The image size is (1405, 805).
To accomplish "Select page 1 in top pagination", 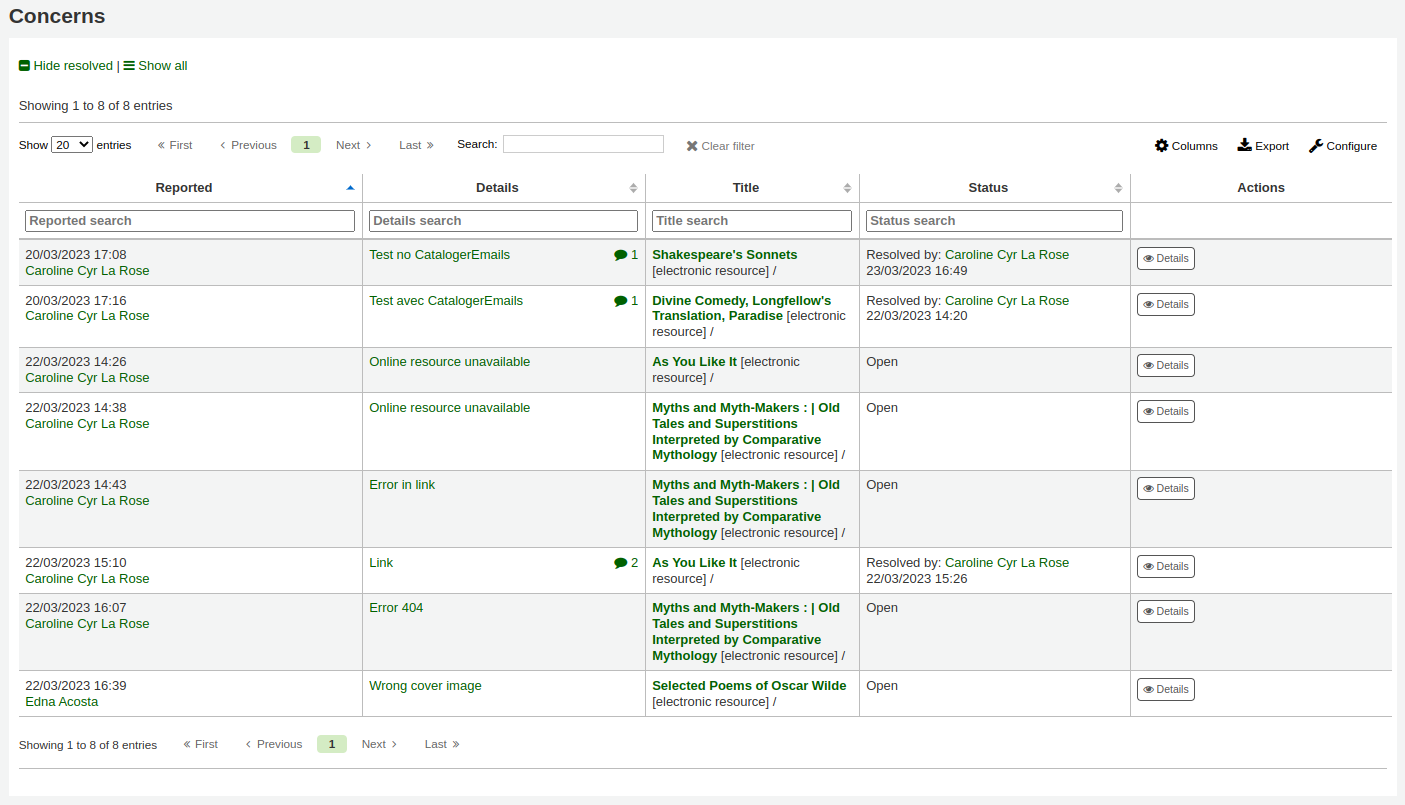I will tap(306, 145).
